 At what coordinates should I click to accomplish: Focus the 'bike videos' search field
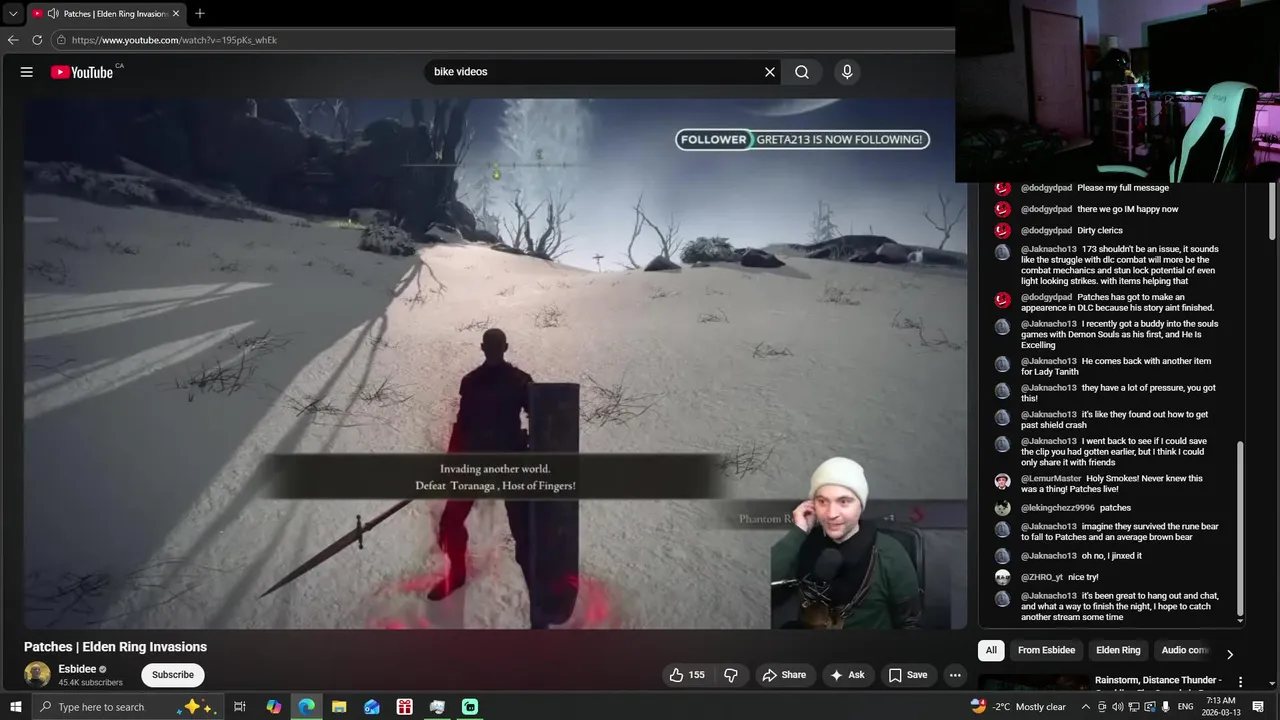pyautogui.click(x=595, y=72)
